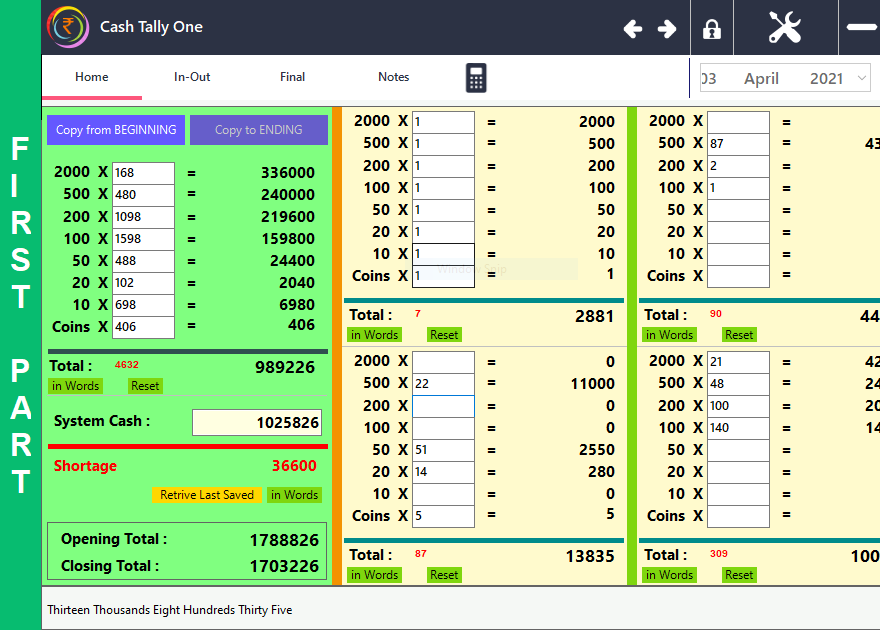
Task: Click the 500 field showing 48
Action: coord(738,384)
